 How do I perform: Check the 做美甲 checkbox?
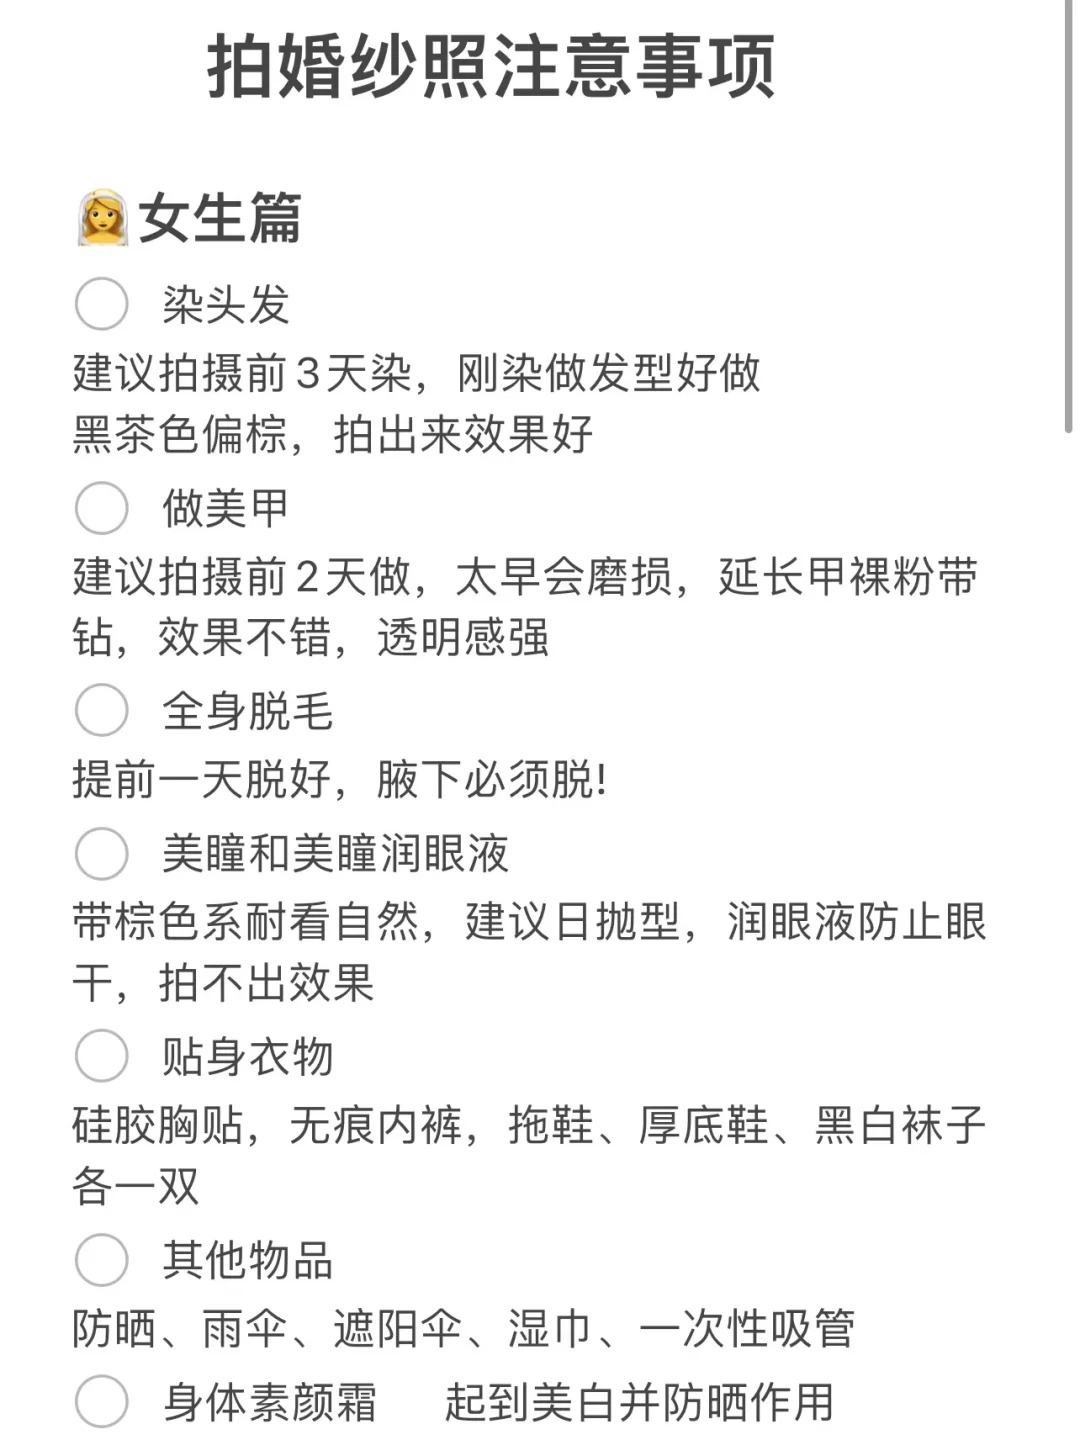[101, 508]
